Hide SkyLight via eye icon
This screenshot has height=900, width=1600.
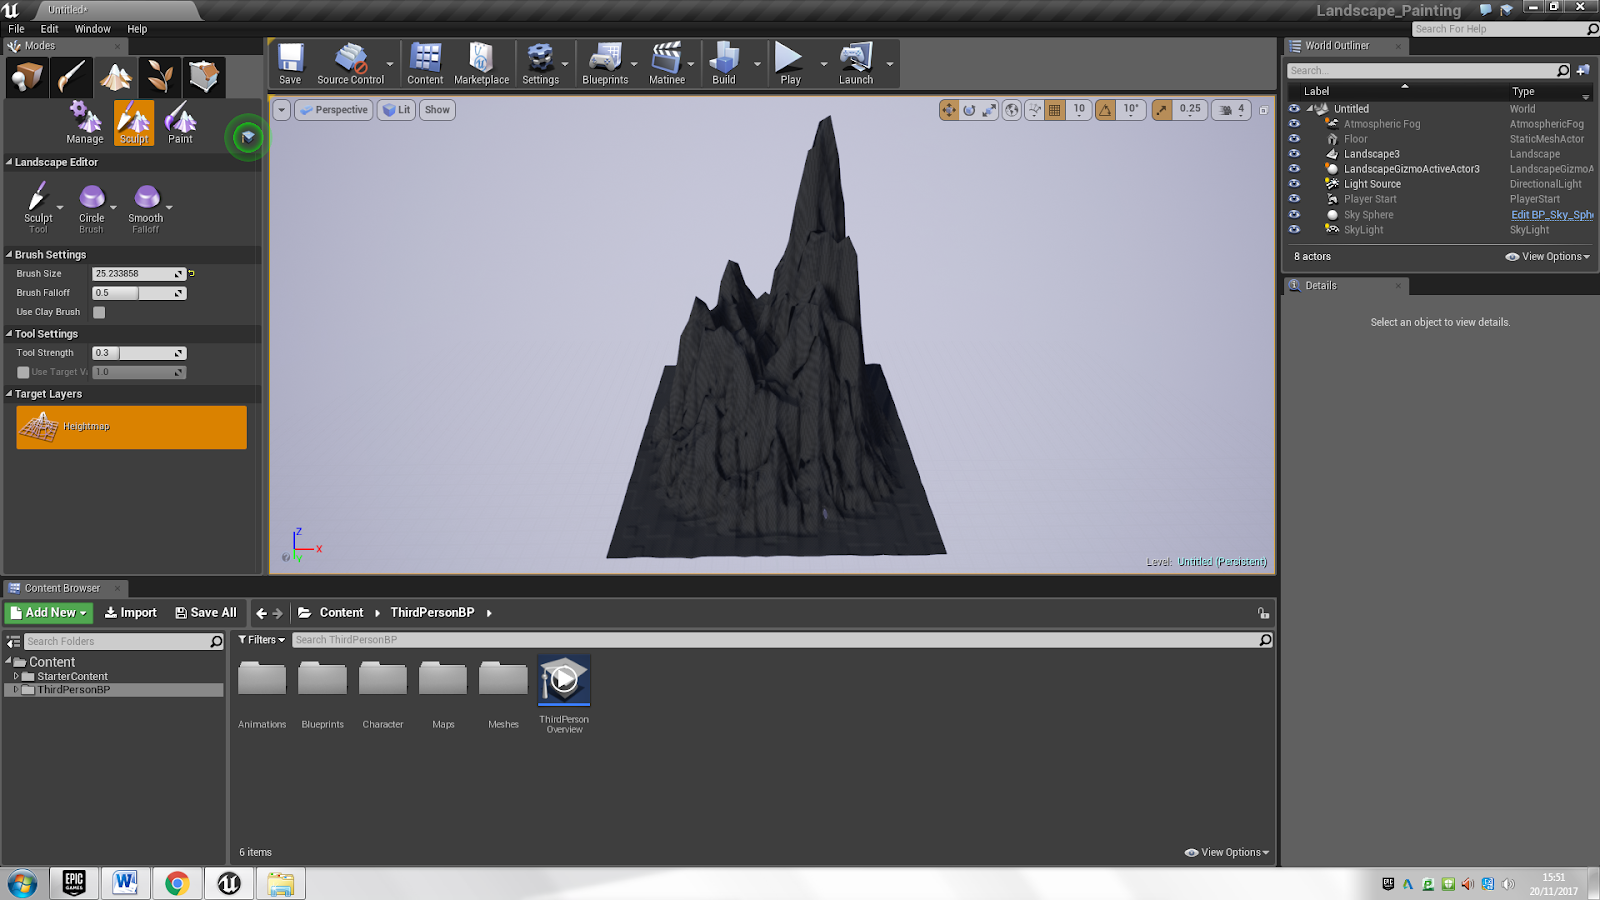[x=1294, y=229]
